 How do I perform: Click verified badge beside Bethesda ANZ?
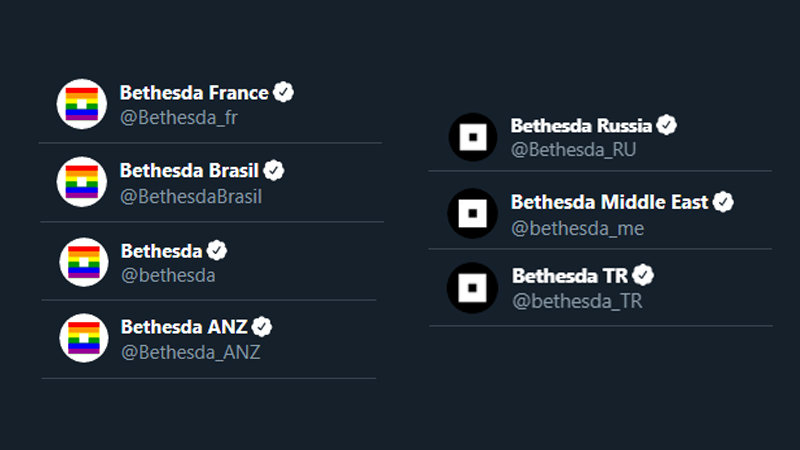click(x=262, y=326)
